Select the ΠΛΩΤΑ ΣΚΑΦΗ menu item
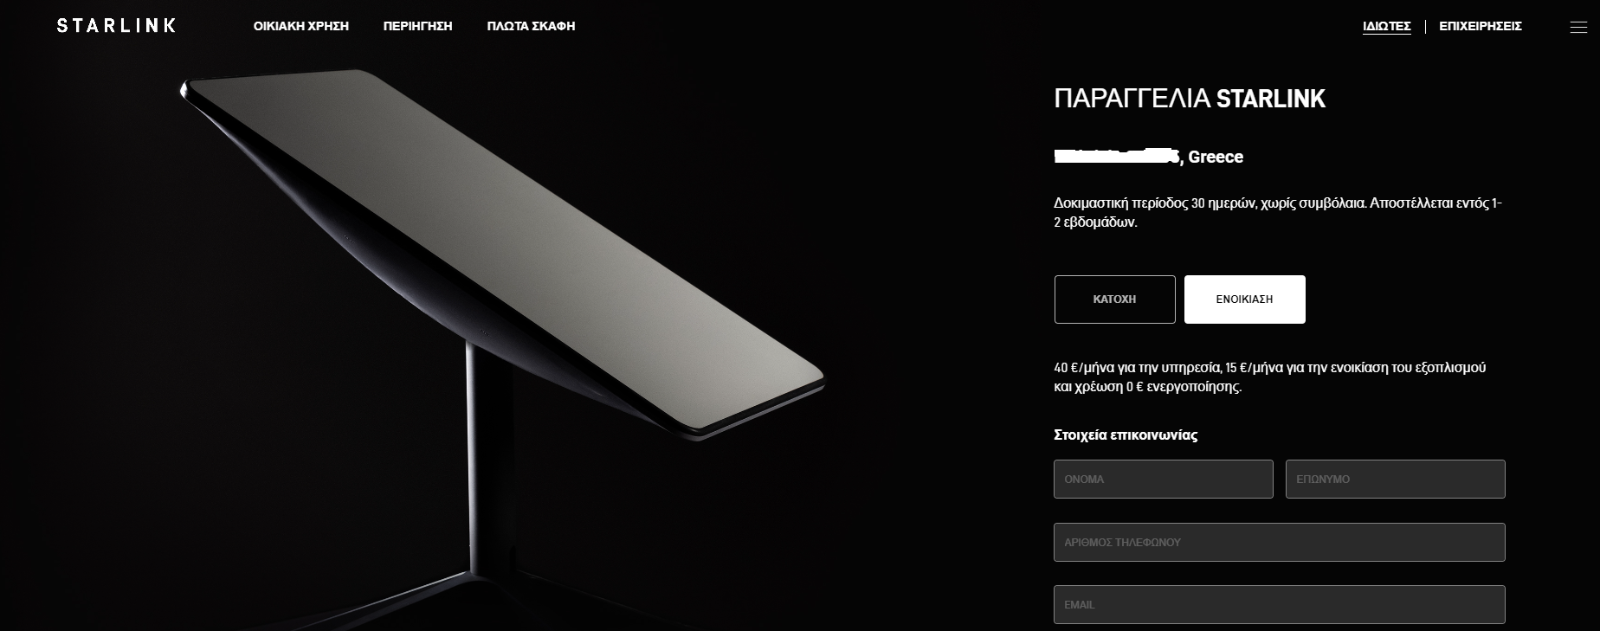The width and height of the screenshot is (1600, 631). pos(531,26)
